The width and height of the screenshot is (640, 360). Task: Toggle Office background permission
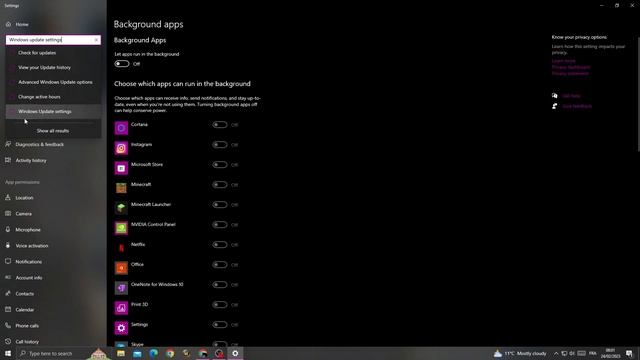click(x=220, y=264)
